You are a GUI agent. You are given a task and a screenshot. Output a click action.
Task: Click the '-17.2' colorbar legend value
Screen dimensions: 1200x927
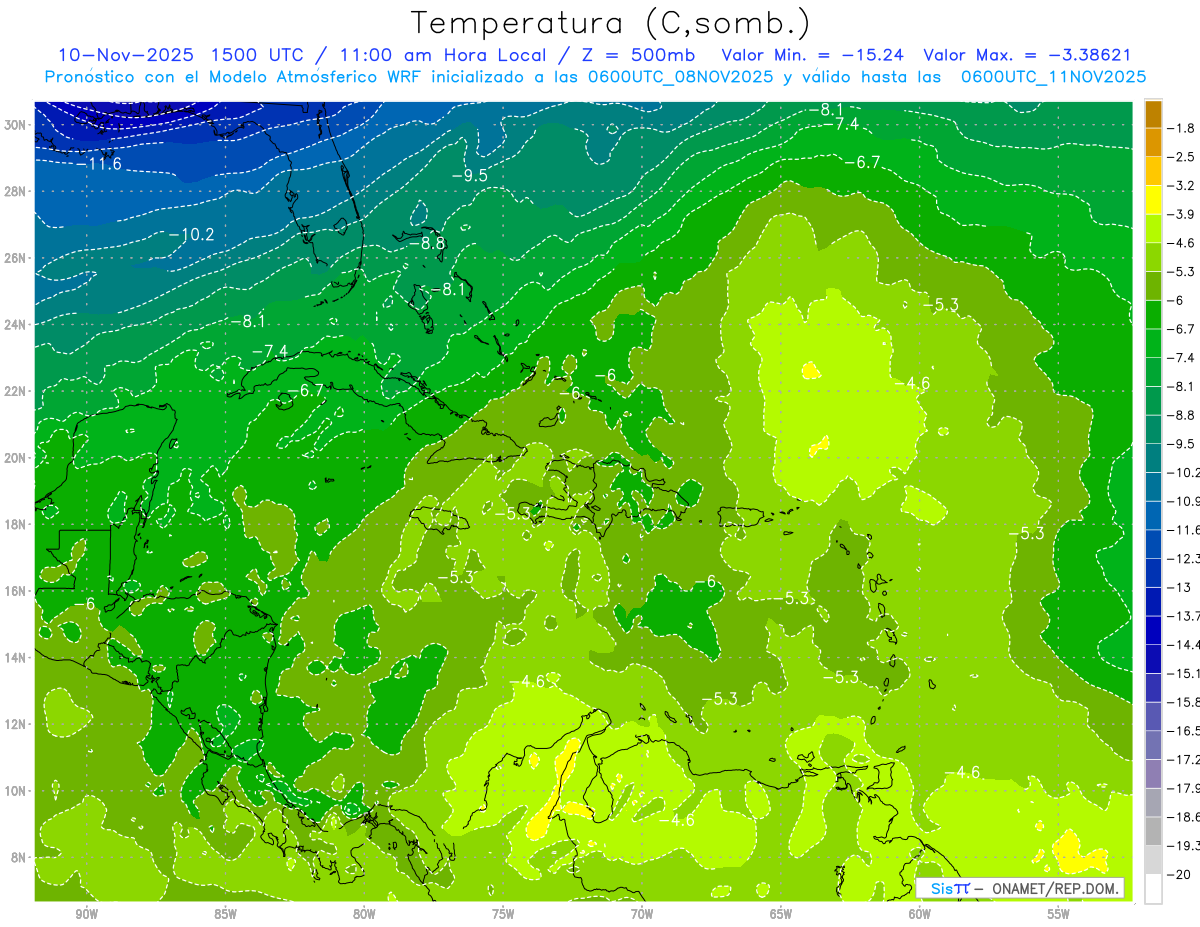[x=1184, y=759]
